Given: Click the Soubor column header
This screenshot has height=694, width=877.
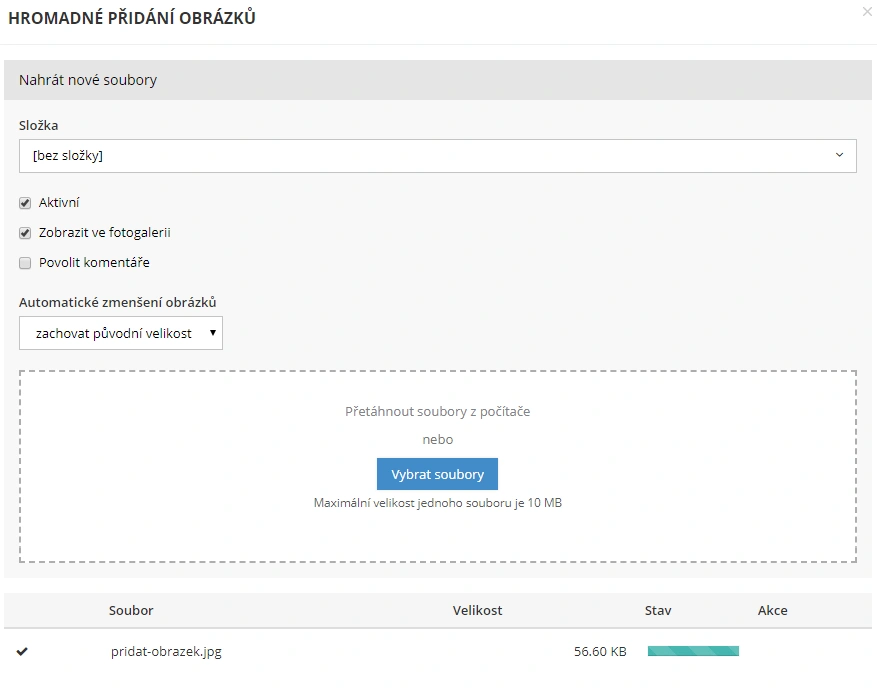Looking at the screenshot, I should click(x=131, y=610).
